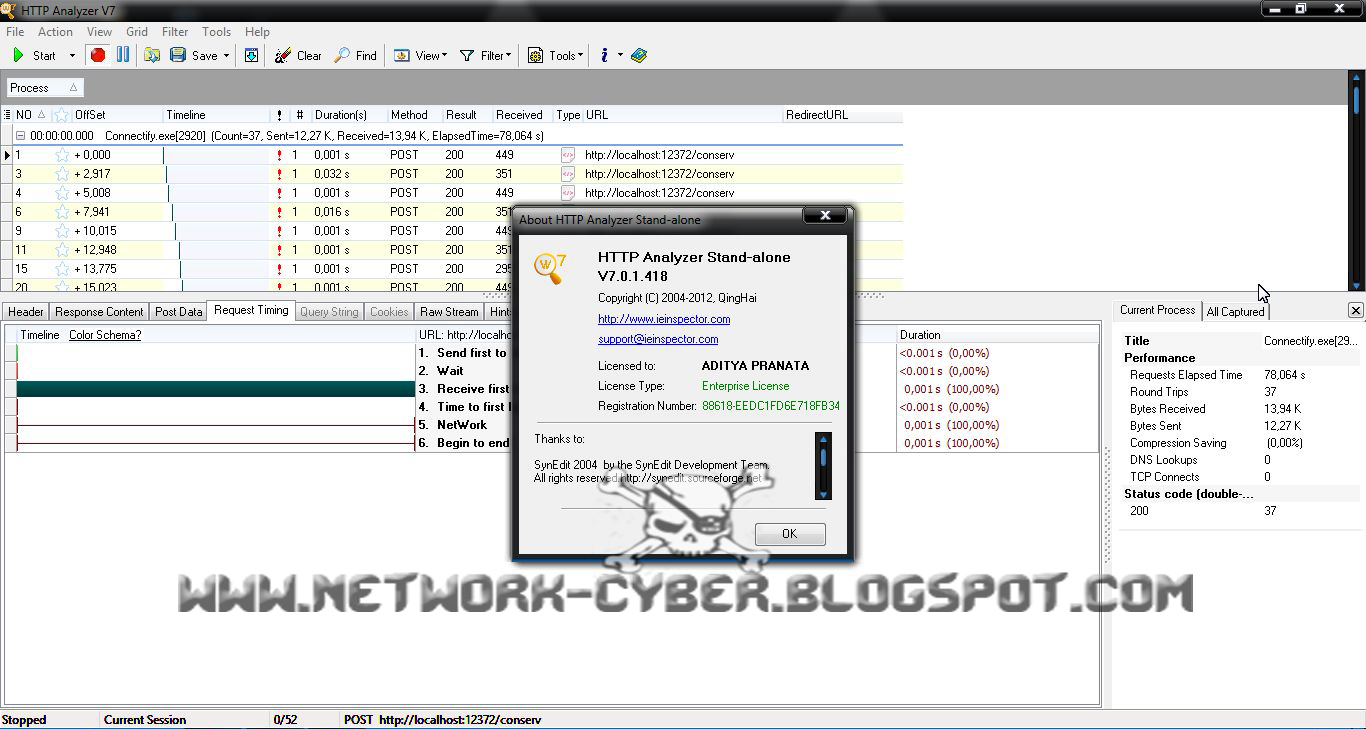Screen dimensions: 1366x729
Task: Open the Tools menu in menu bar
Action: (x=217, y=32)
